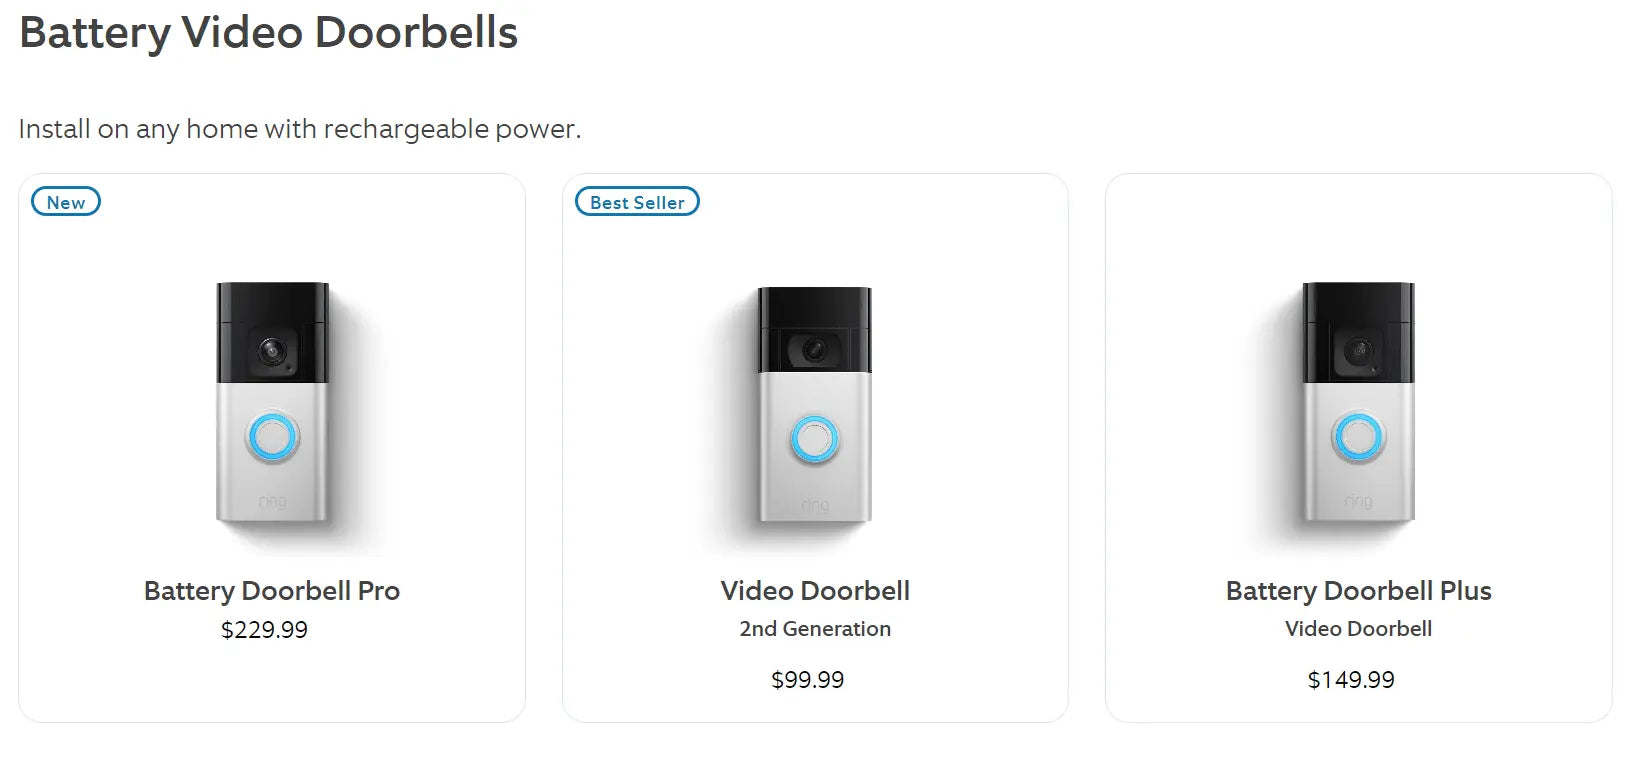This screenshot has width=1636, height=757.
Task: Click the $149.99 price label
Action: pyautogui.click(x=1351, y=679)
